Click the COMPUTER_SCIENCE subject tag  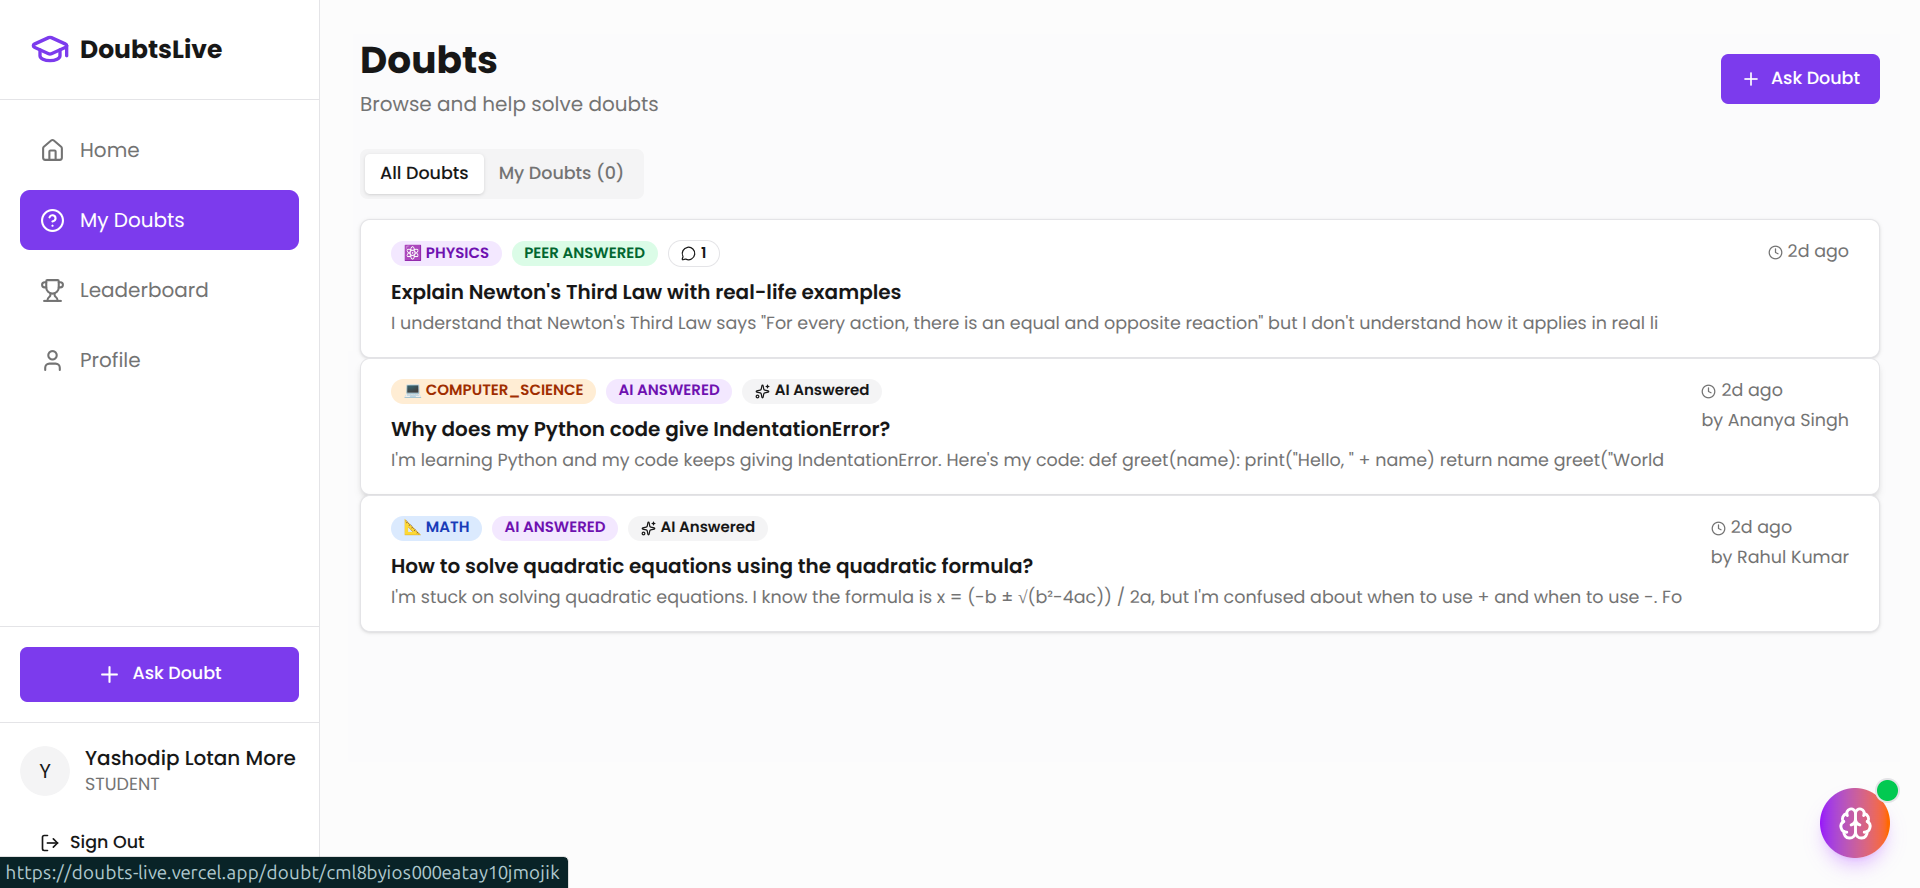tap(493, 390)
